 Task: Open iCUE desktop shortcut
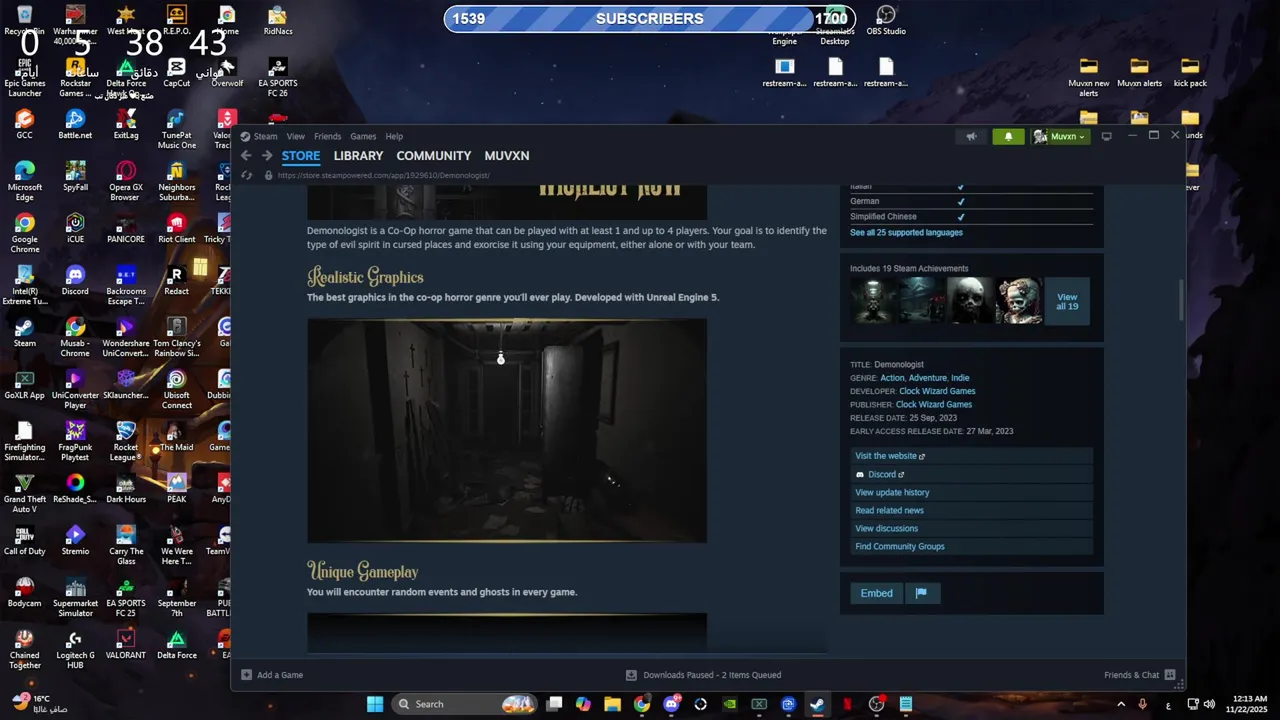(x=75, y=228)
